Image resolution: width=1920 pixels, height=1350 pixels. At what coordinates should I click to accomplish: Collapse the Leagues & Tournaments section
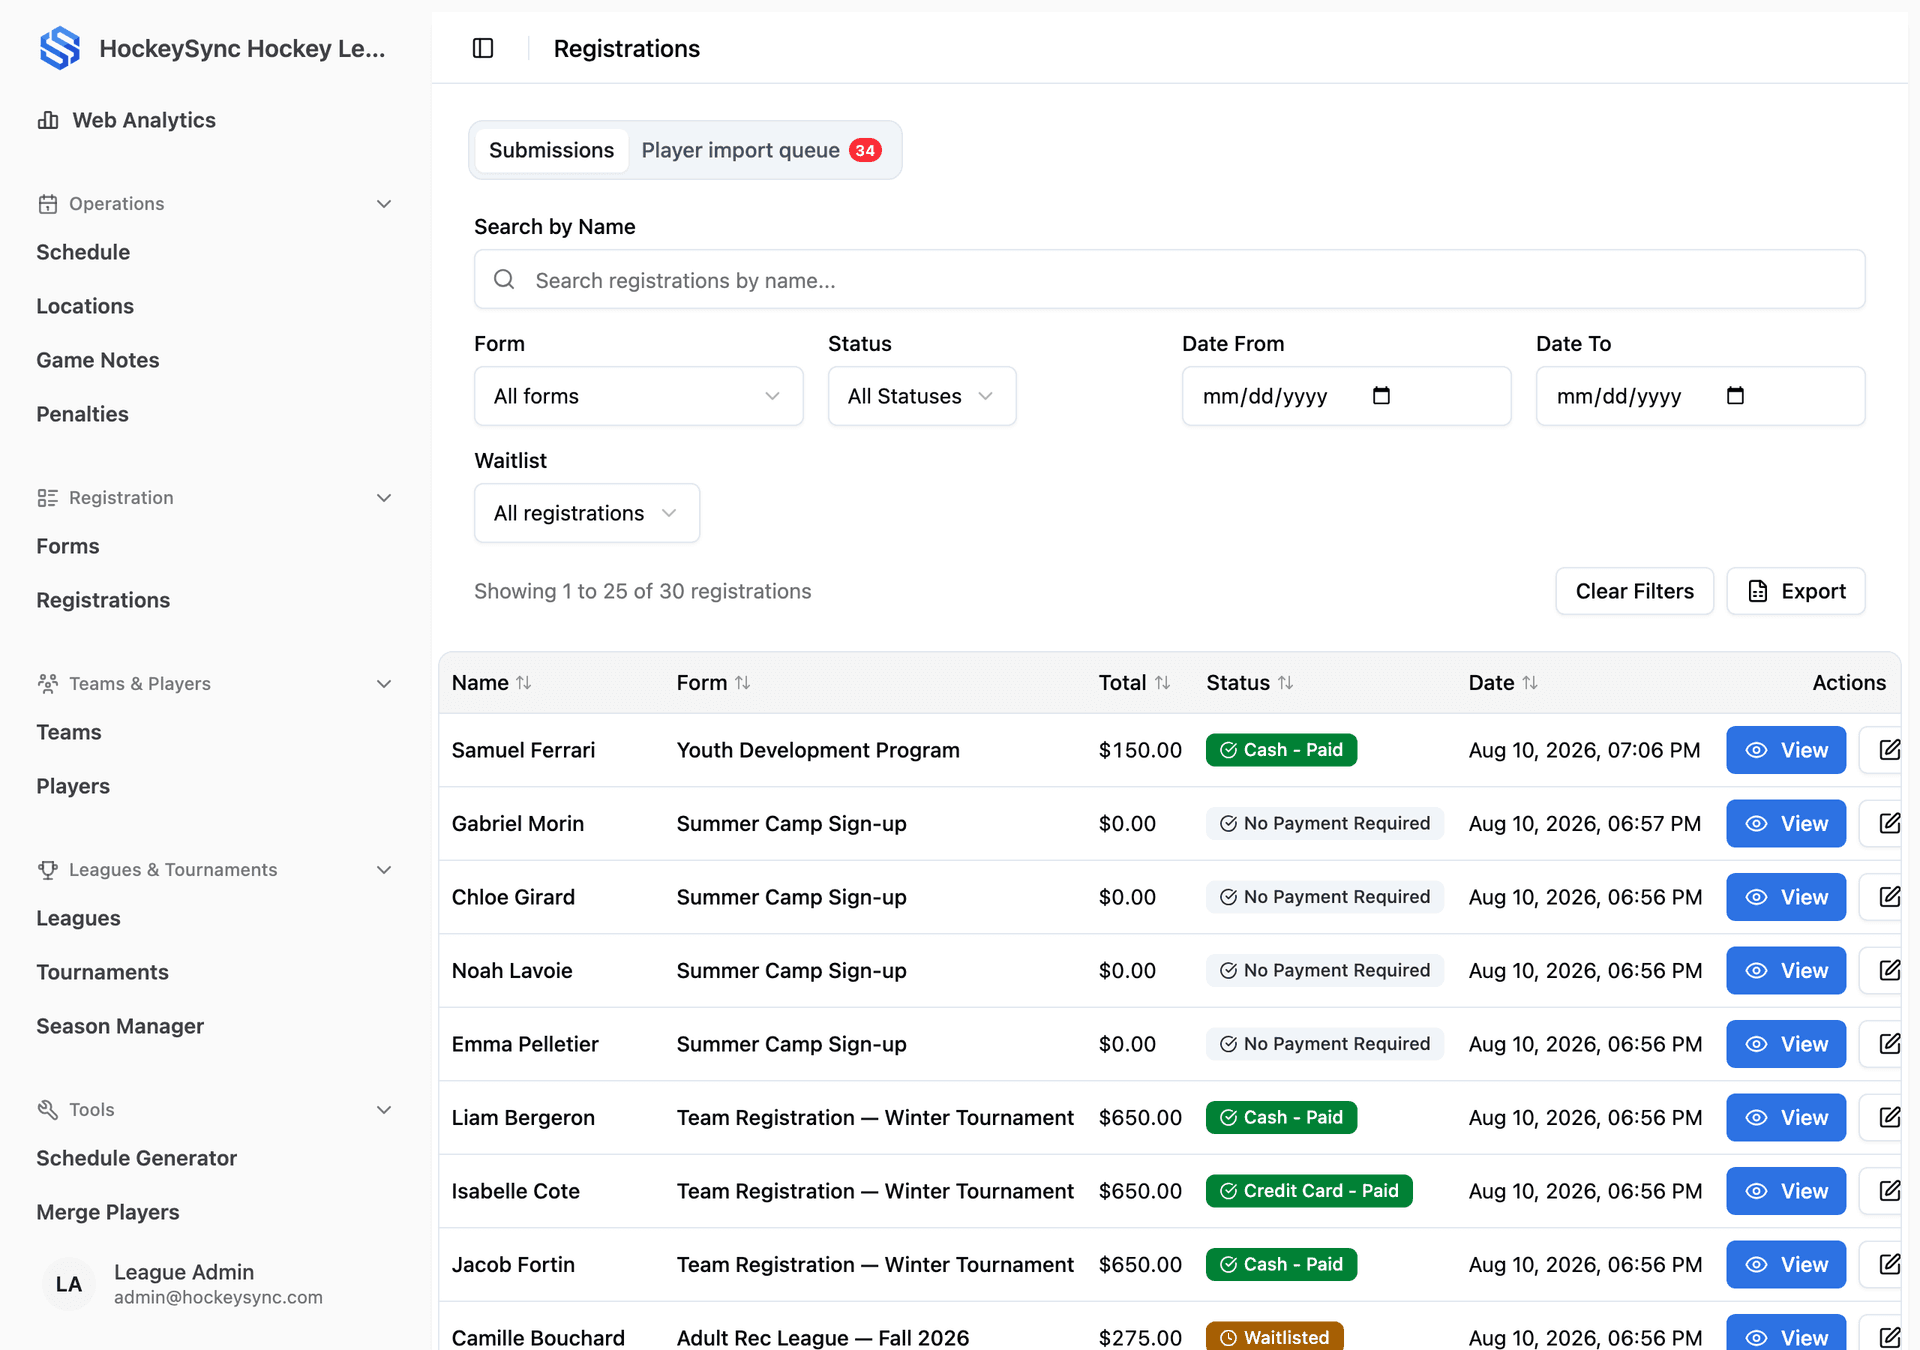(x=384, y=870)
